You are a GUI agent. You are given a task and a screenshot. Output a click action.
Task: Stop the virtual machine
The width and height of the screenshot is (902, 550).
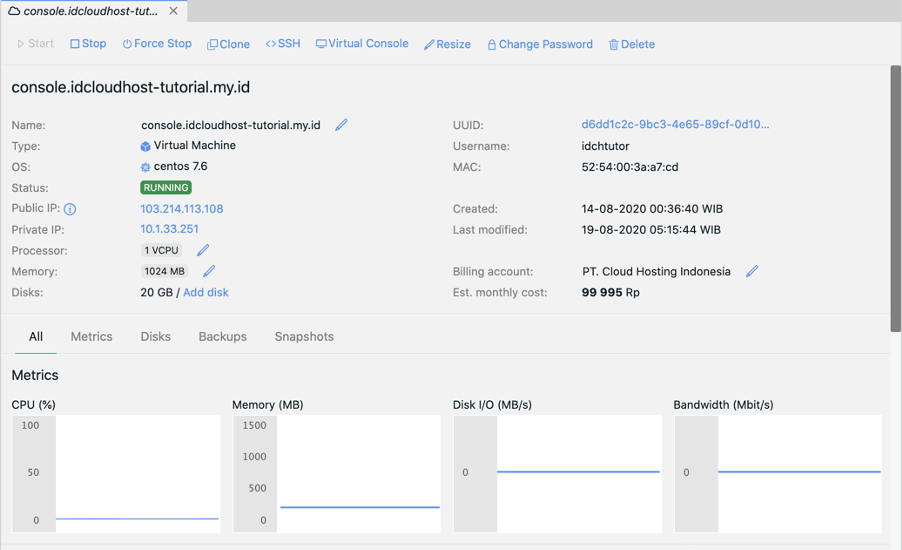(x=88, y=44)
